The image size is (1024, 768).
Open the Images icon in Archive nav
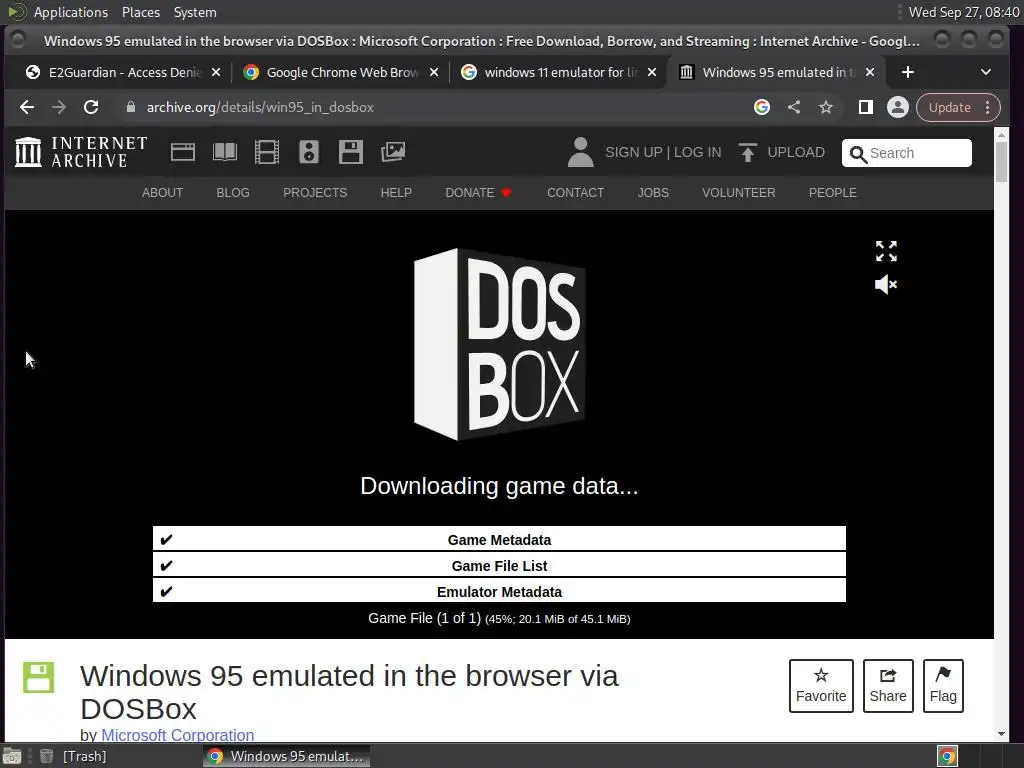pos(393,152)
